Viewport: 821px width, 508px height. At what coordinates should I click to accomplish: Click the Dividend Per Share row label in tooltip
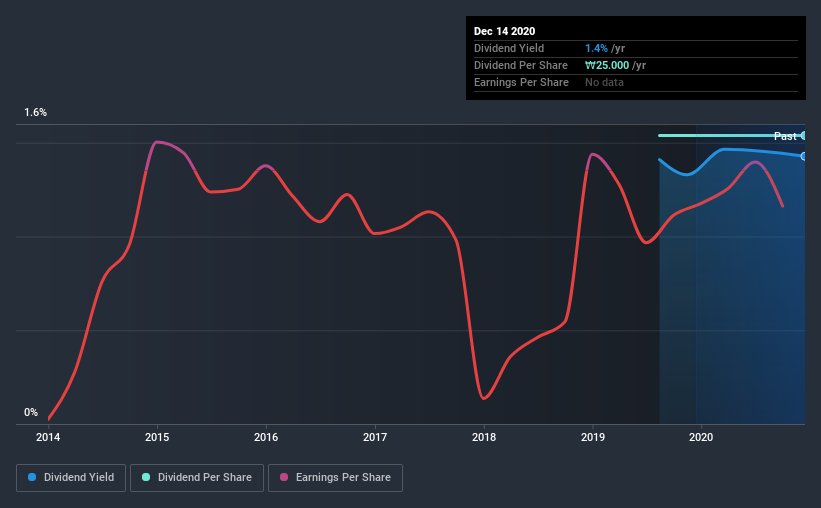(x=520, y=65)
